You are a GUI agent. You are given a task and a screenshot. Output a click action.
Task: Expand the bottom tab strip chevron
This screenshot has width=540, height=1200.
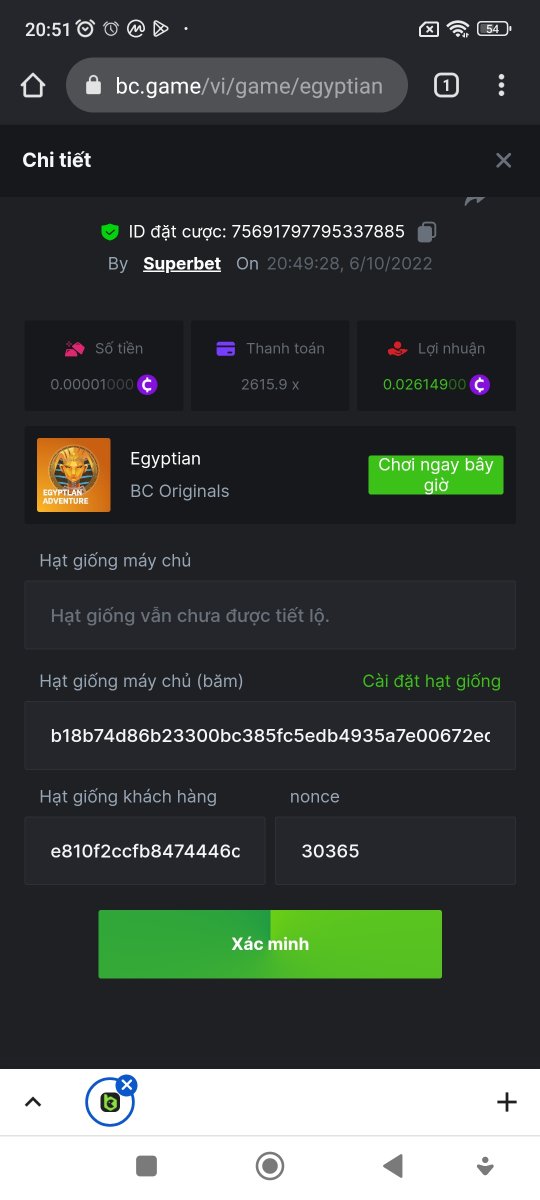[x=33, y=1102]
